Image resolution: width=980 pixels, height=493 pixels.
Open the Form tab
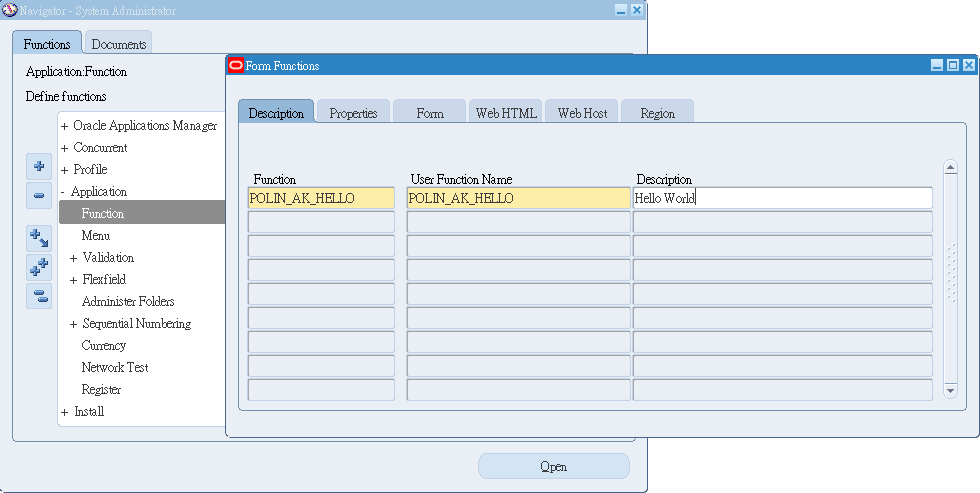pyautogui.click(x=430, y=112)
